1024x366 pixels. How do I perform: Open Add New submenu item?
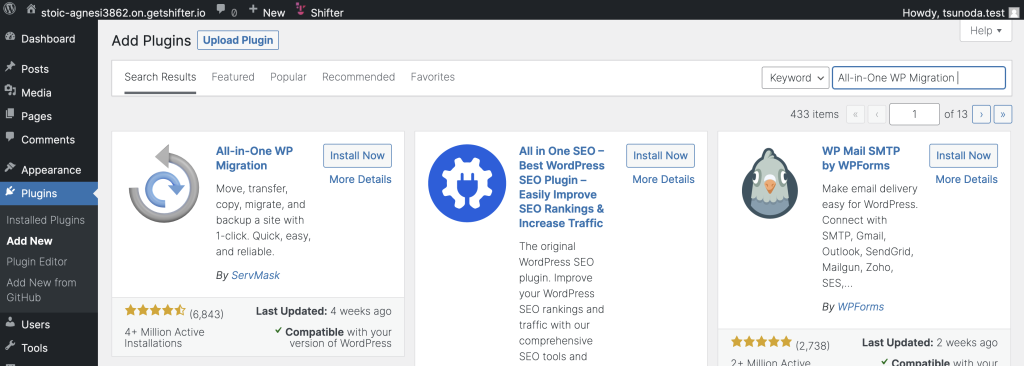coord(29,241)
